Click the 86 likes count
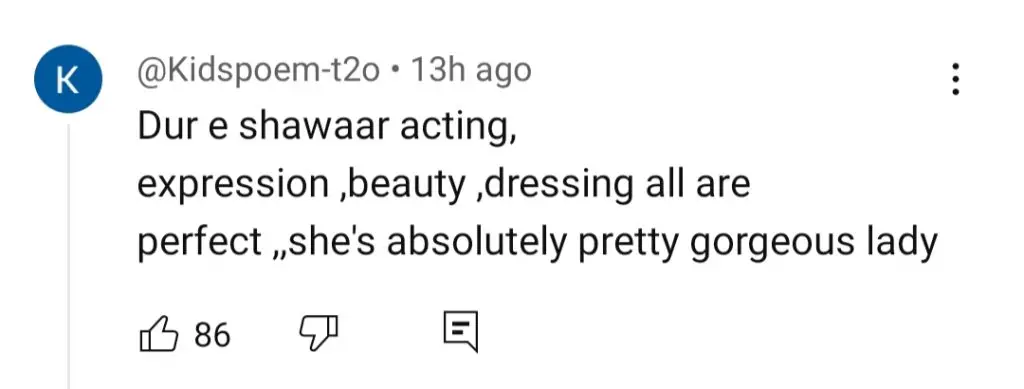Image resolution: width=1024 pixels, height=389 pixels. (x=212, y=335)
